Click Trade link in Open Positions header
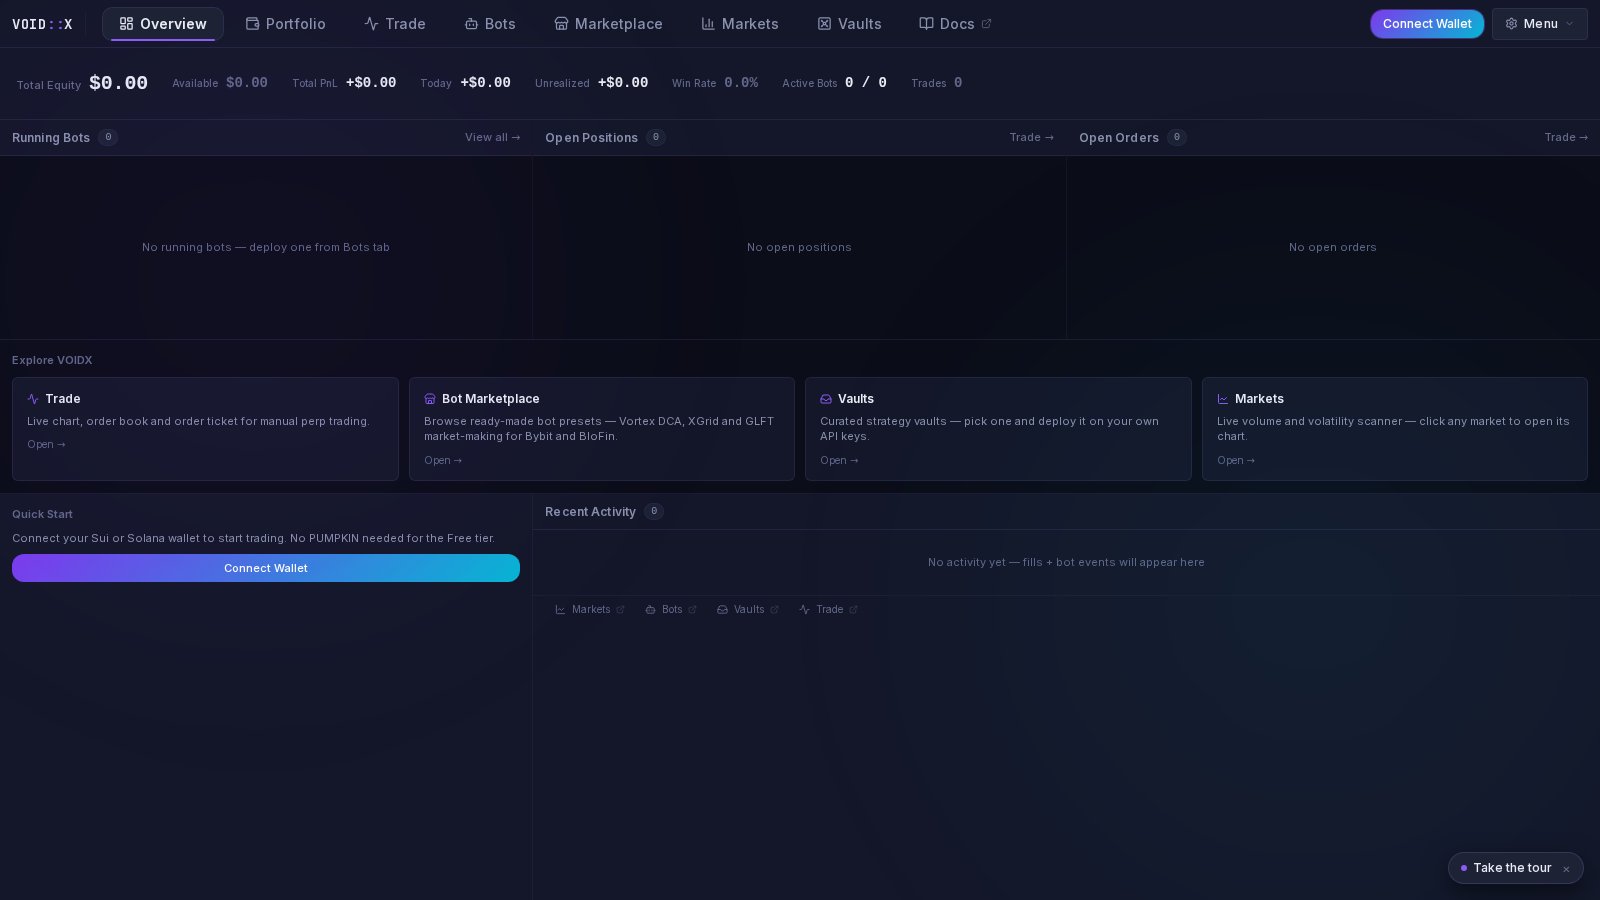Screen dimensions: 1600x900 click(1031, 137)
